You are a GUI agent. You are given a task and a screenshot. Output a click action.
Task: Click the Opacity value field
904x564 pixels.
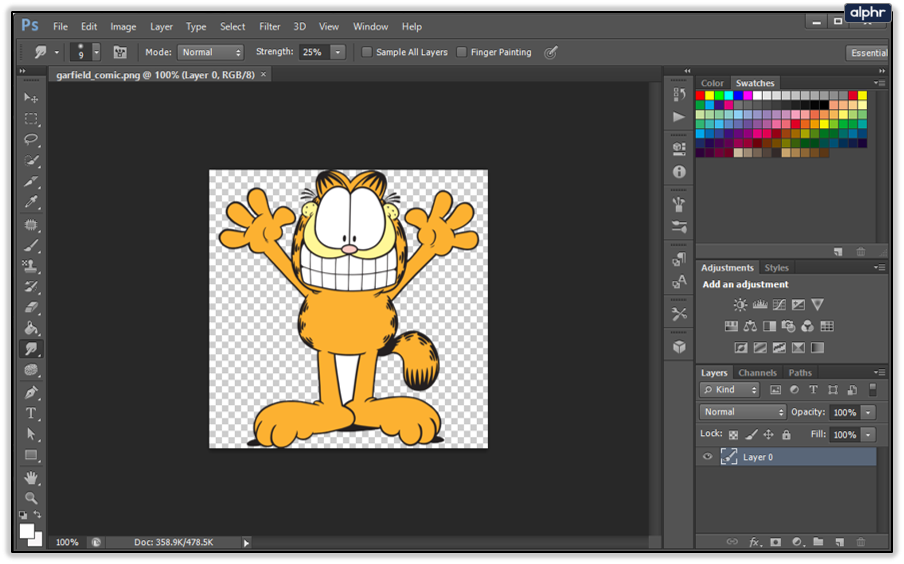point(844,412)
